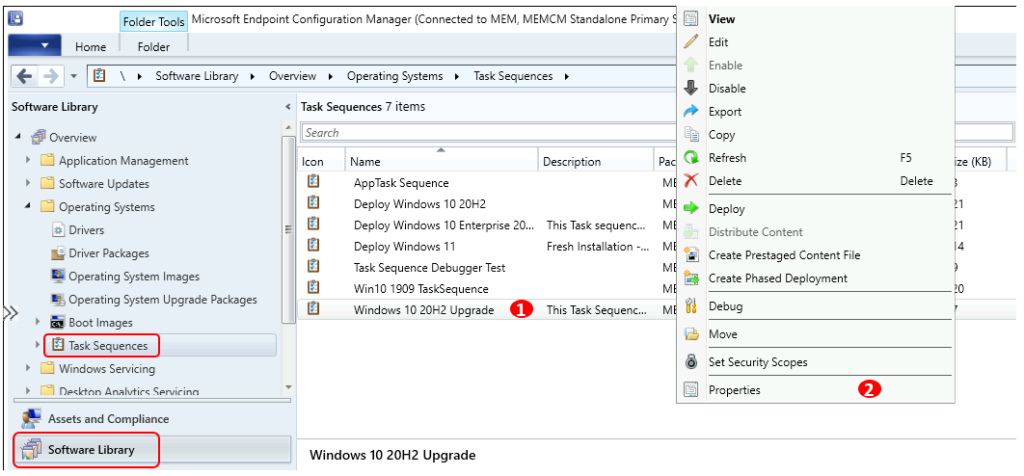Select Task Sequences in the tree
This screenshot has height=476, width=1024.
(108, 345)
